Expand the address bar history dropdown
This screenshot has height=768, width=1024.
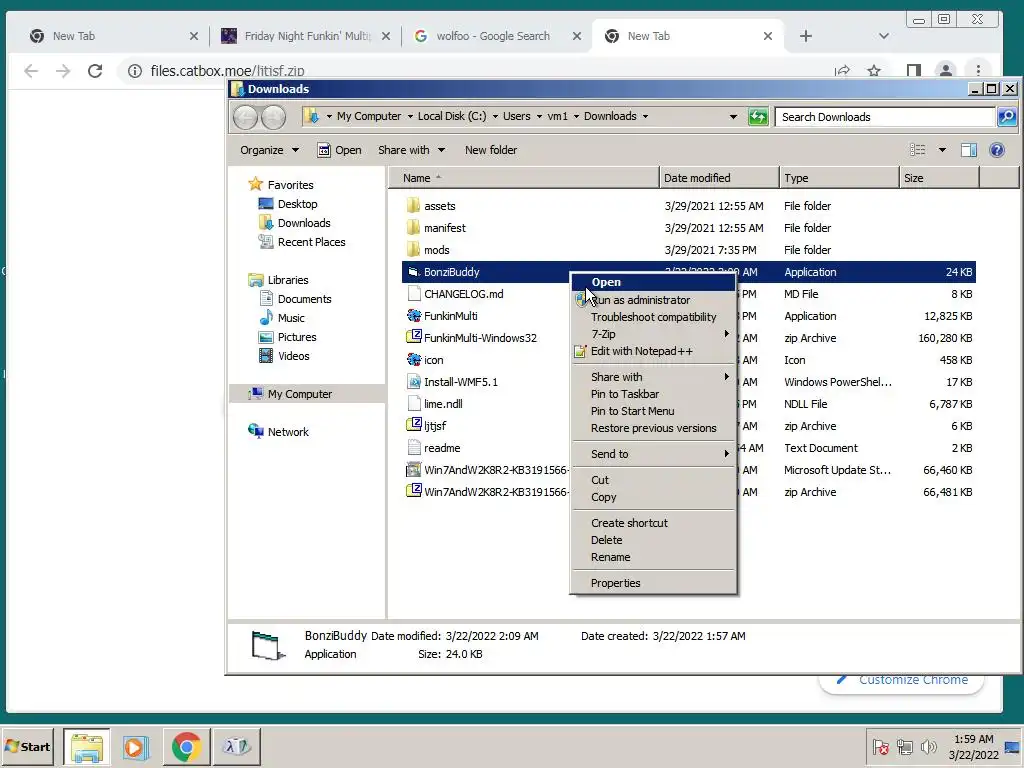733,117
